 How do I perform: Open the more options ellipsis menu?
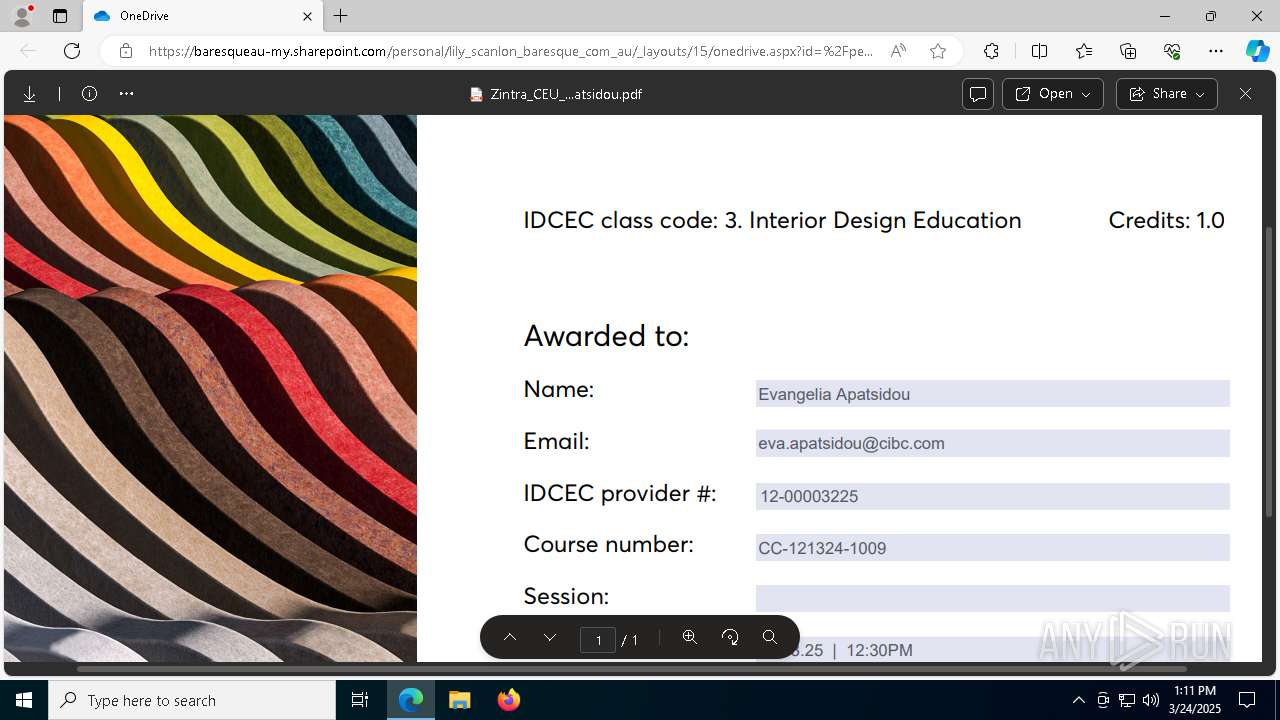[x=126, y=94]
